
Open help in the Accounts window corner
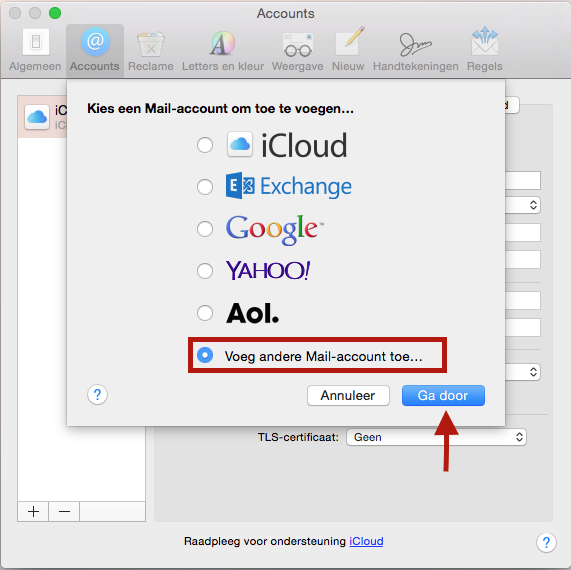[x=546, y=543]
